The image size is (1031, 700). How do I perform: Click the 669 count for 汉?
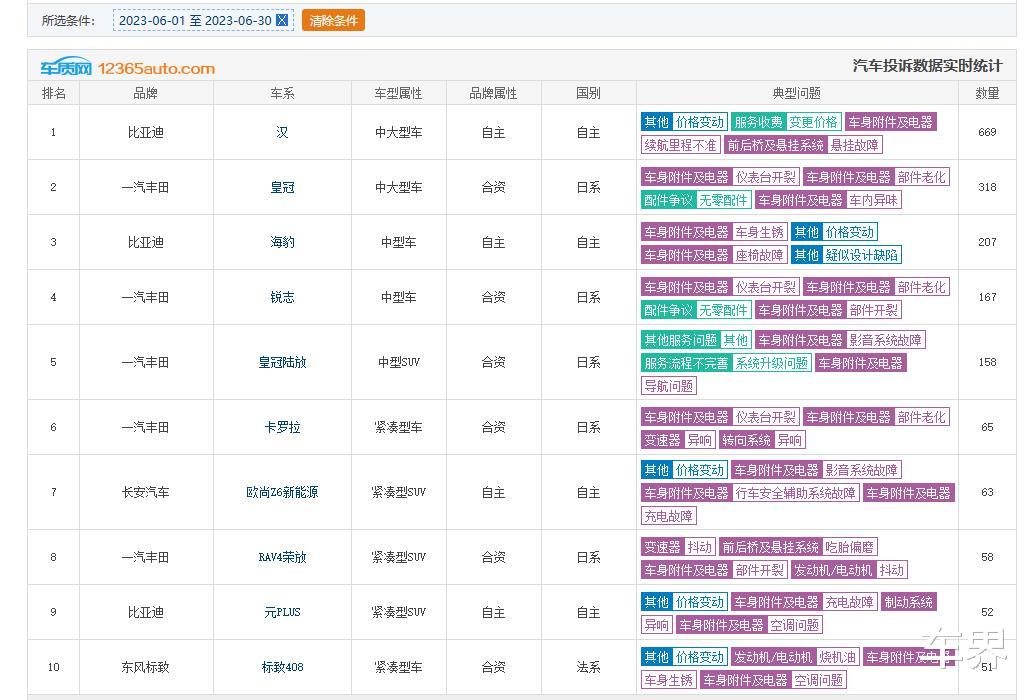pos(987,132)
